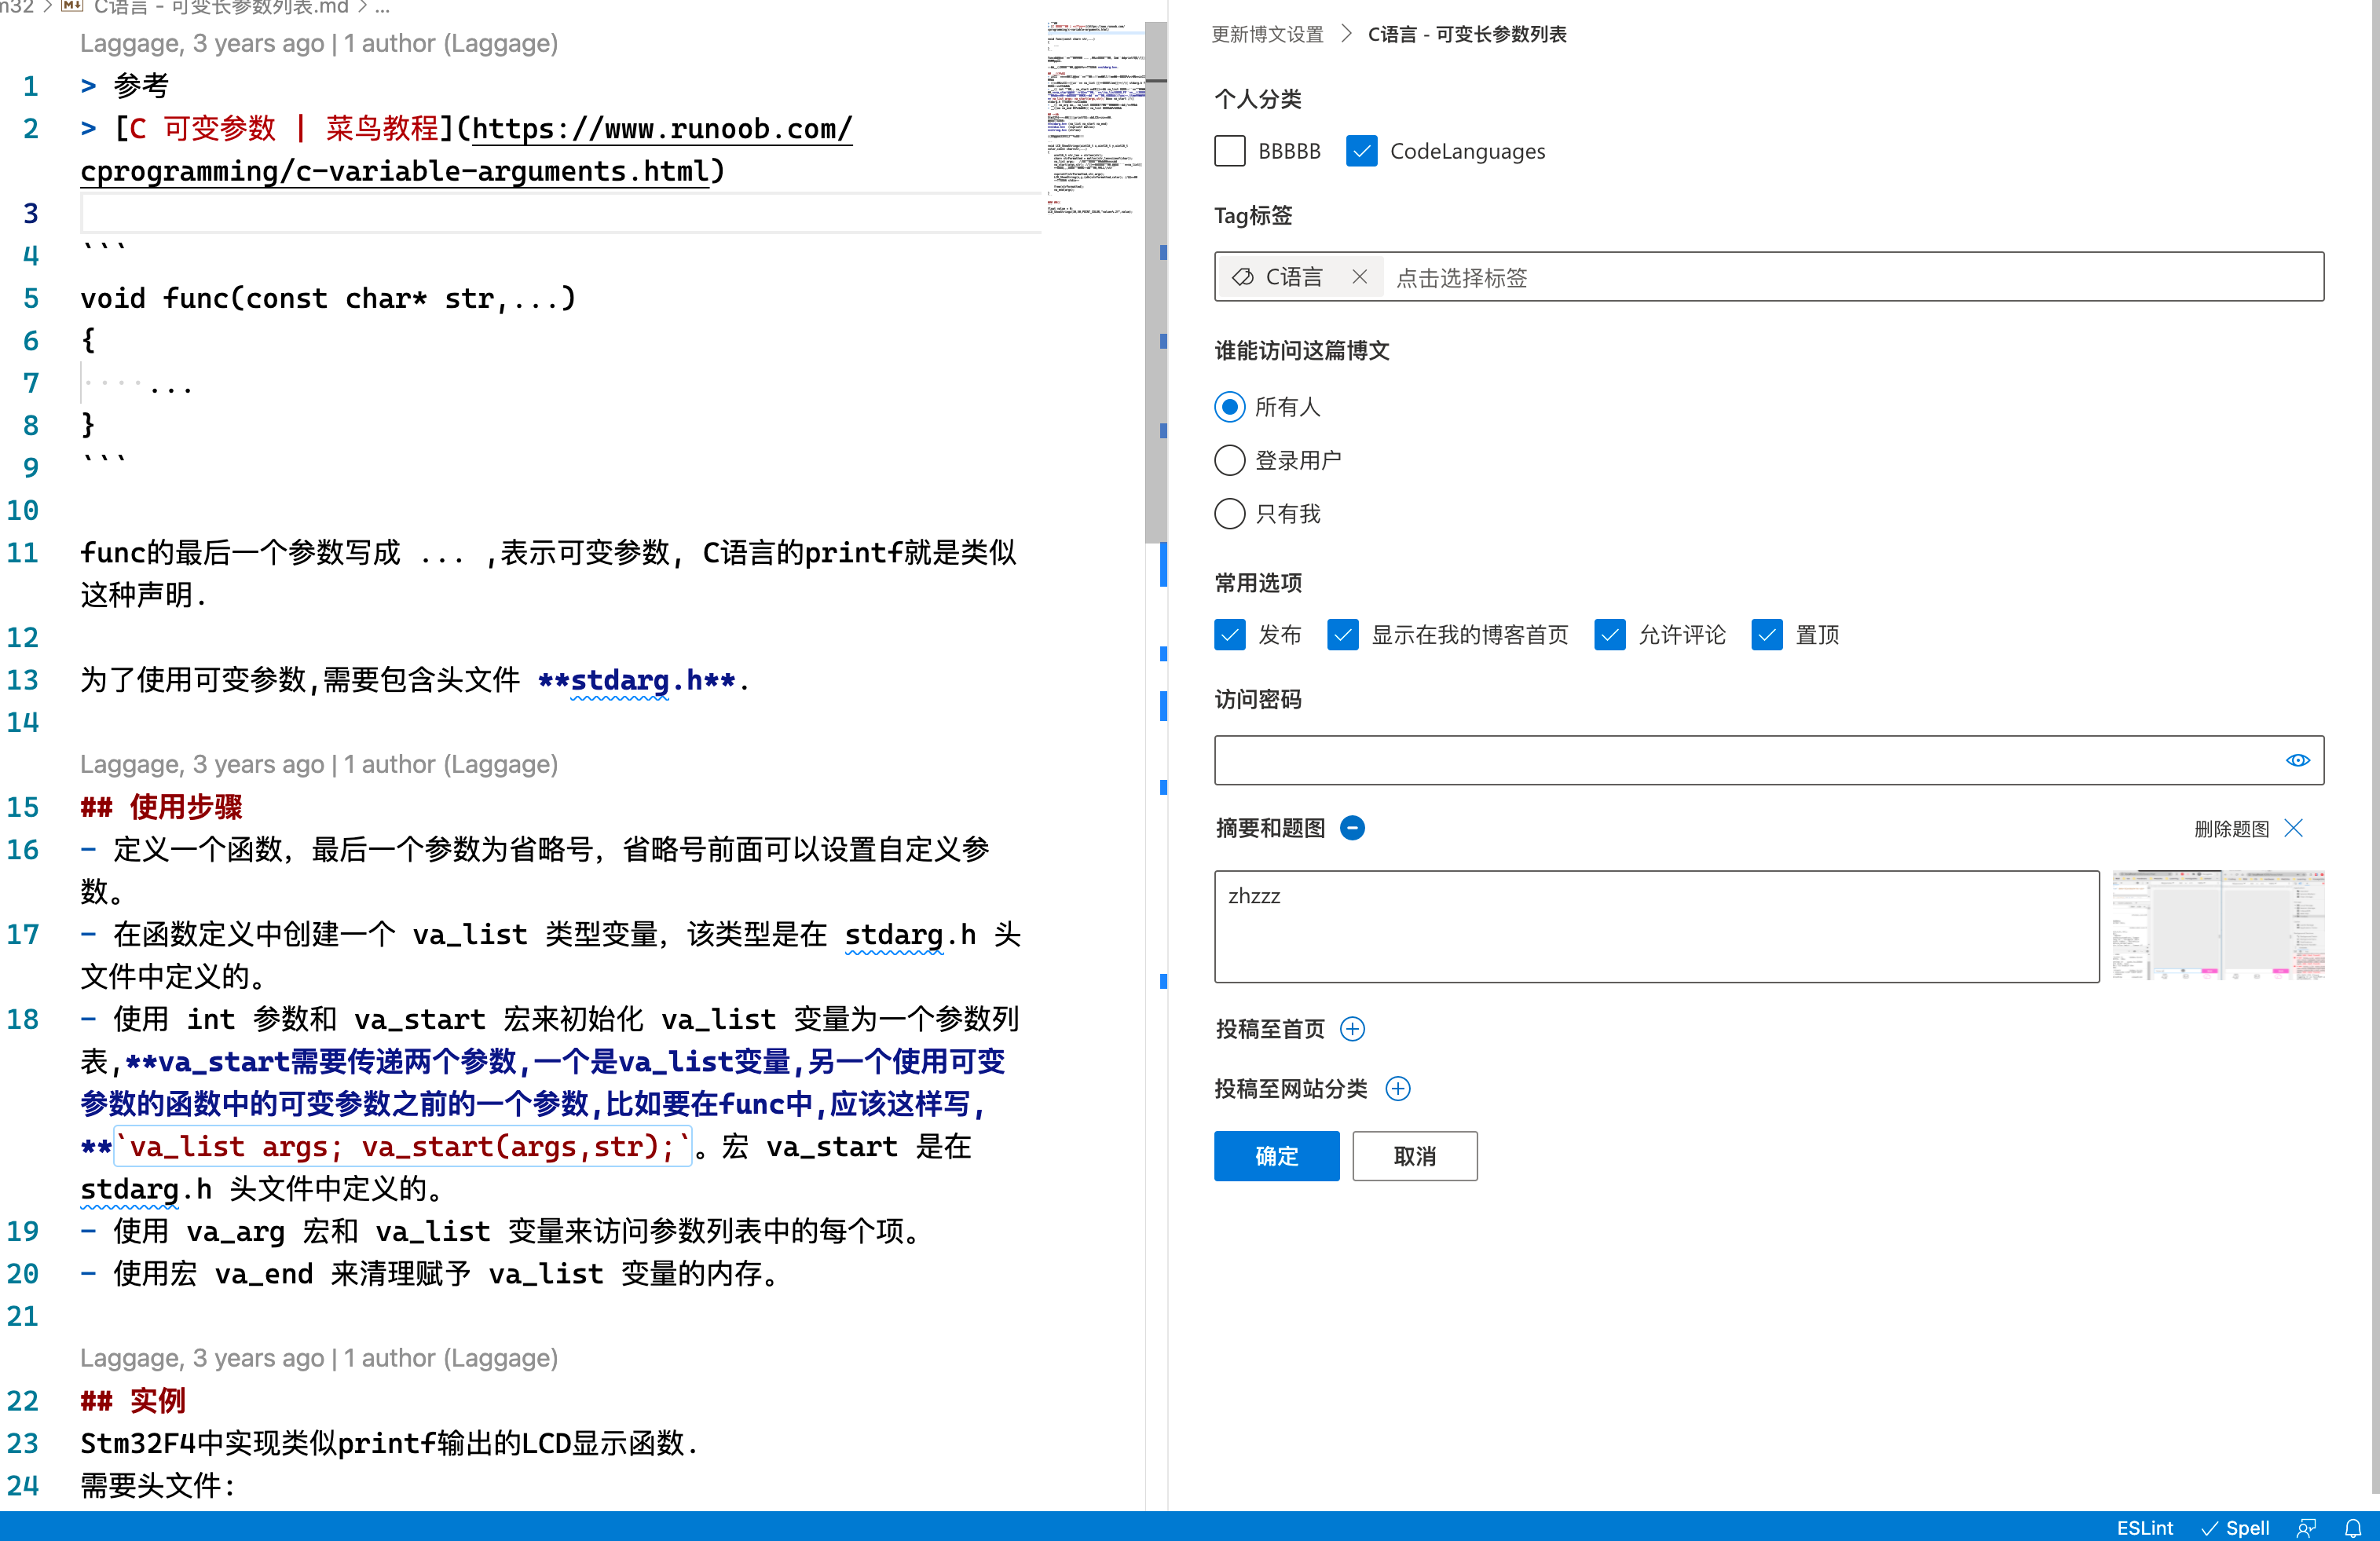
Task: Check the BBBBB category checkbox
Action: pos(1230,151)
